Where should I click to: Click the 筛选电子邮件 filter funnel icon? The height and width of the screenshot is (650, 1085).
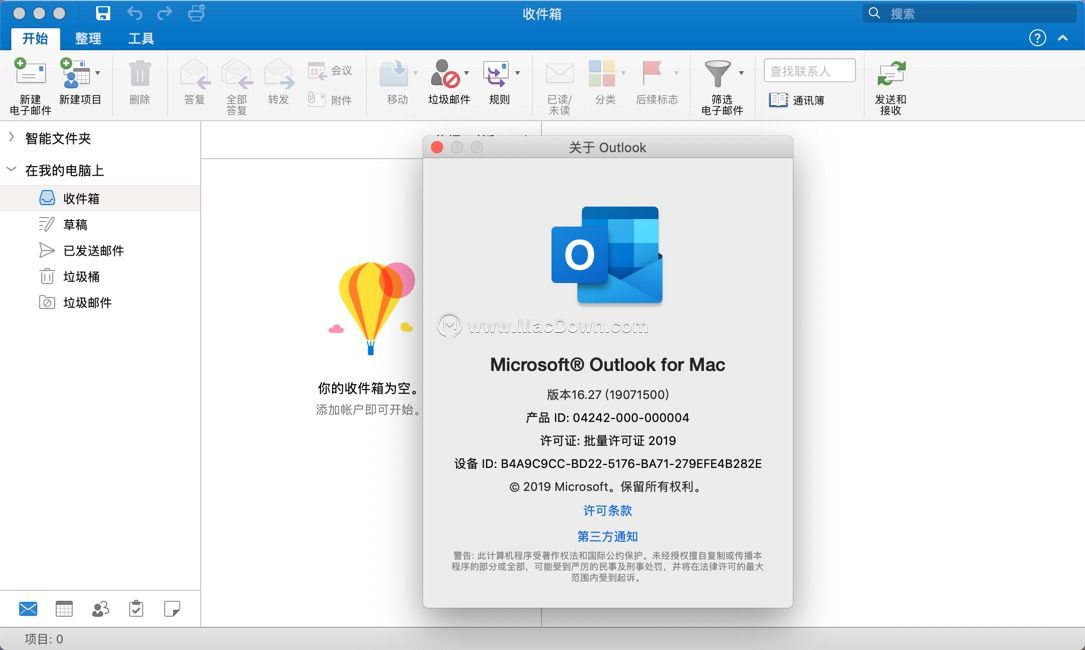[718, 73]
